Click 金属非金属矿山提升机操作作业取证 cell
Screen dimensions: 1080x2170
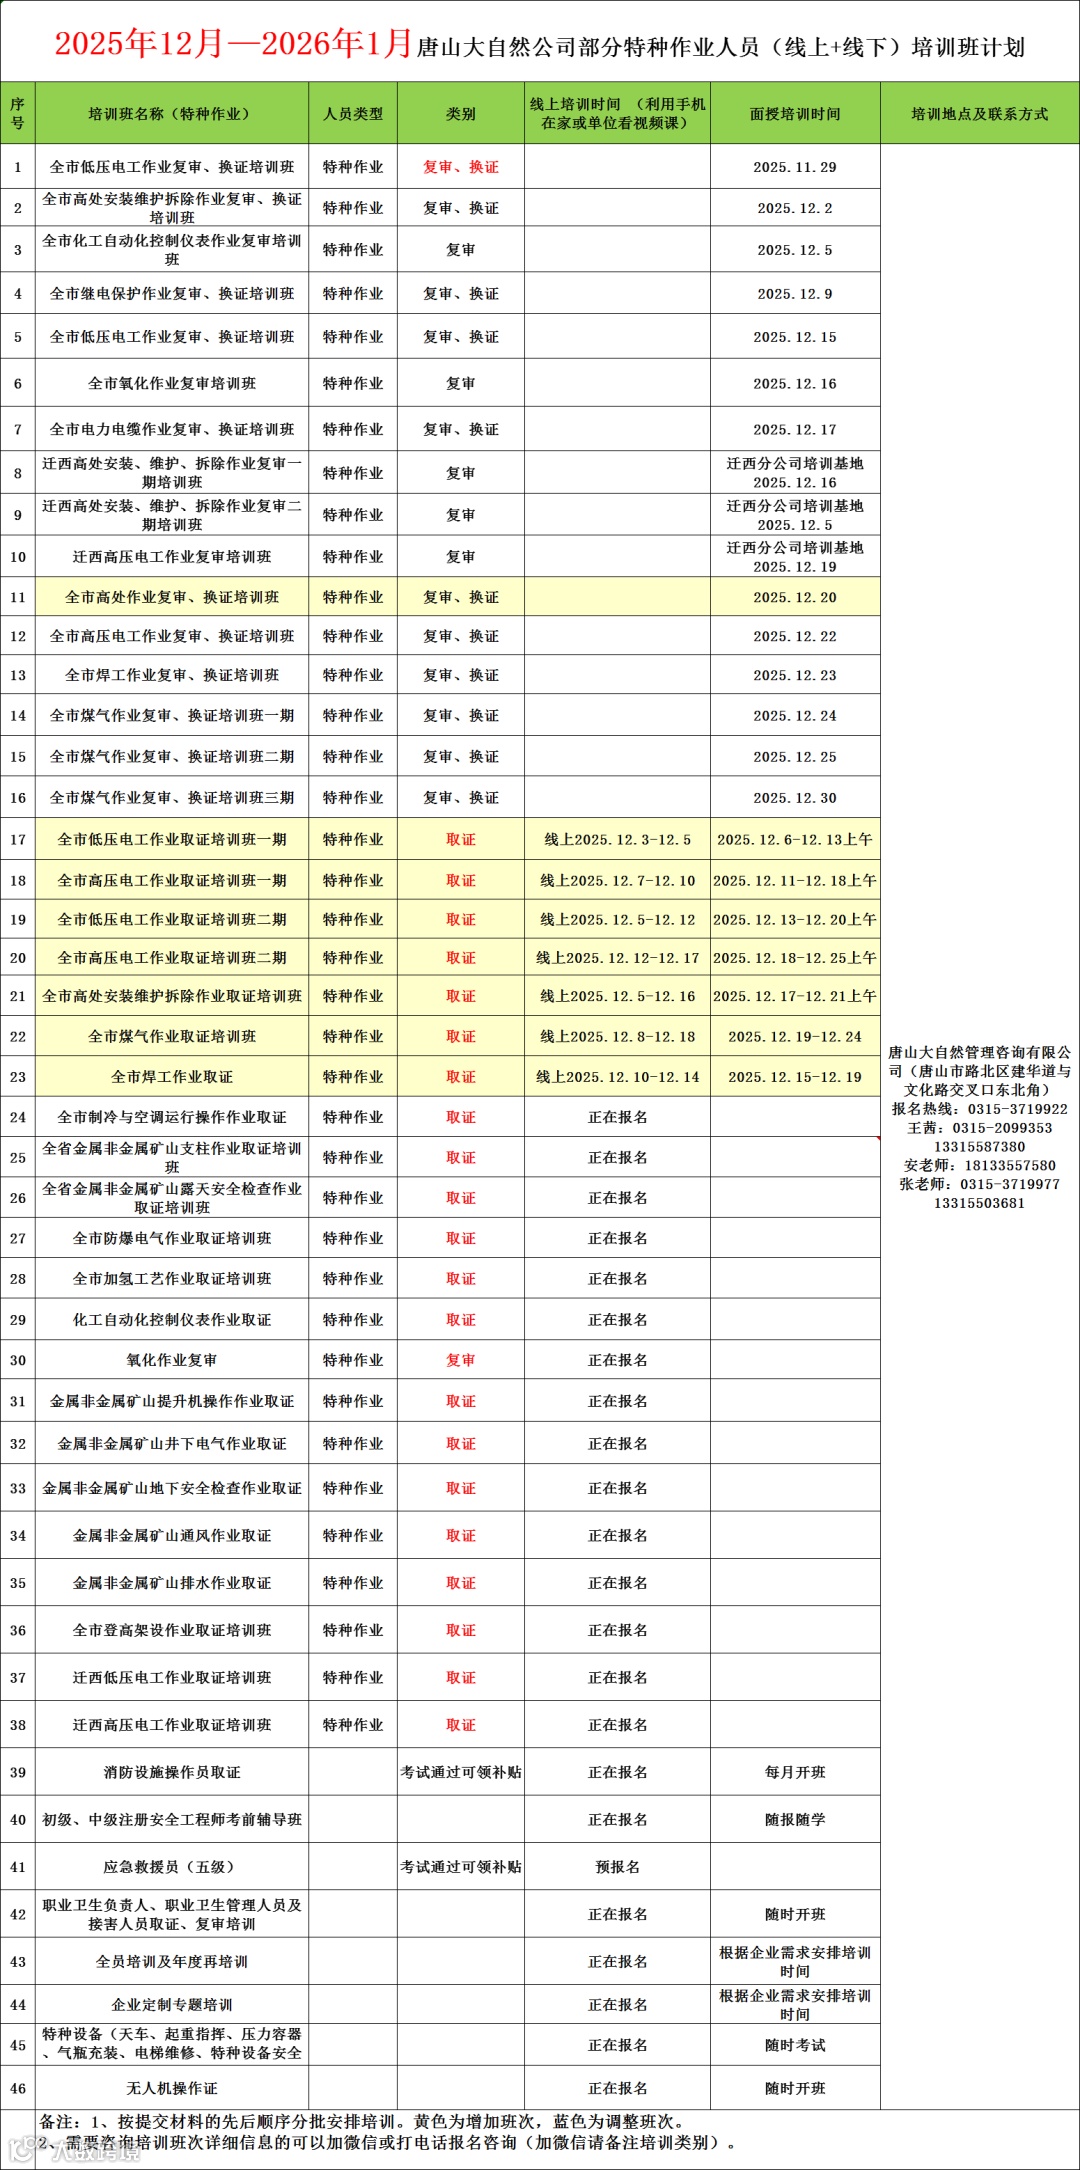[x=172, y=1401]
